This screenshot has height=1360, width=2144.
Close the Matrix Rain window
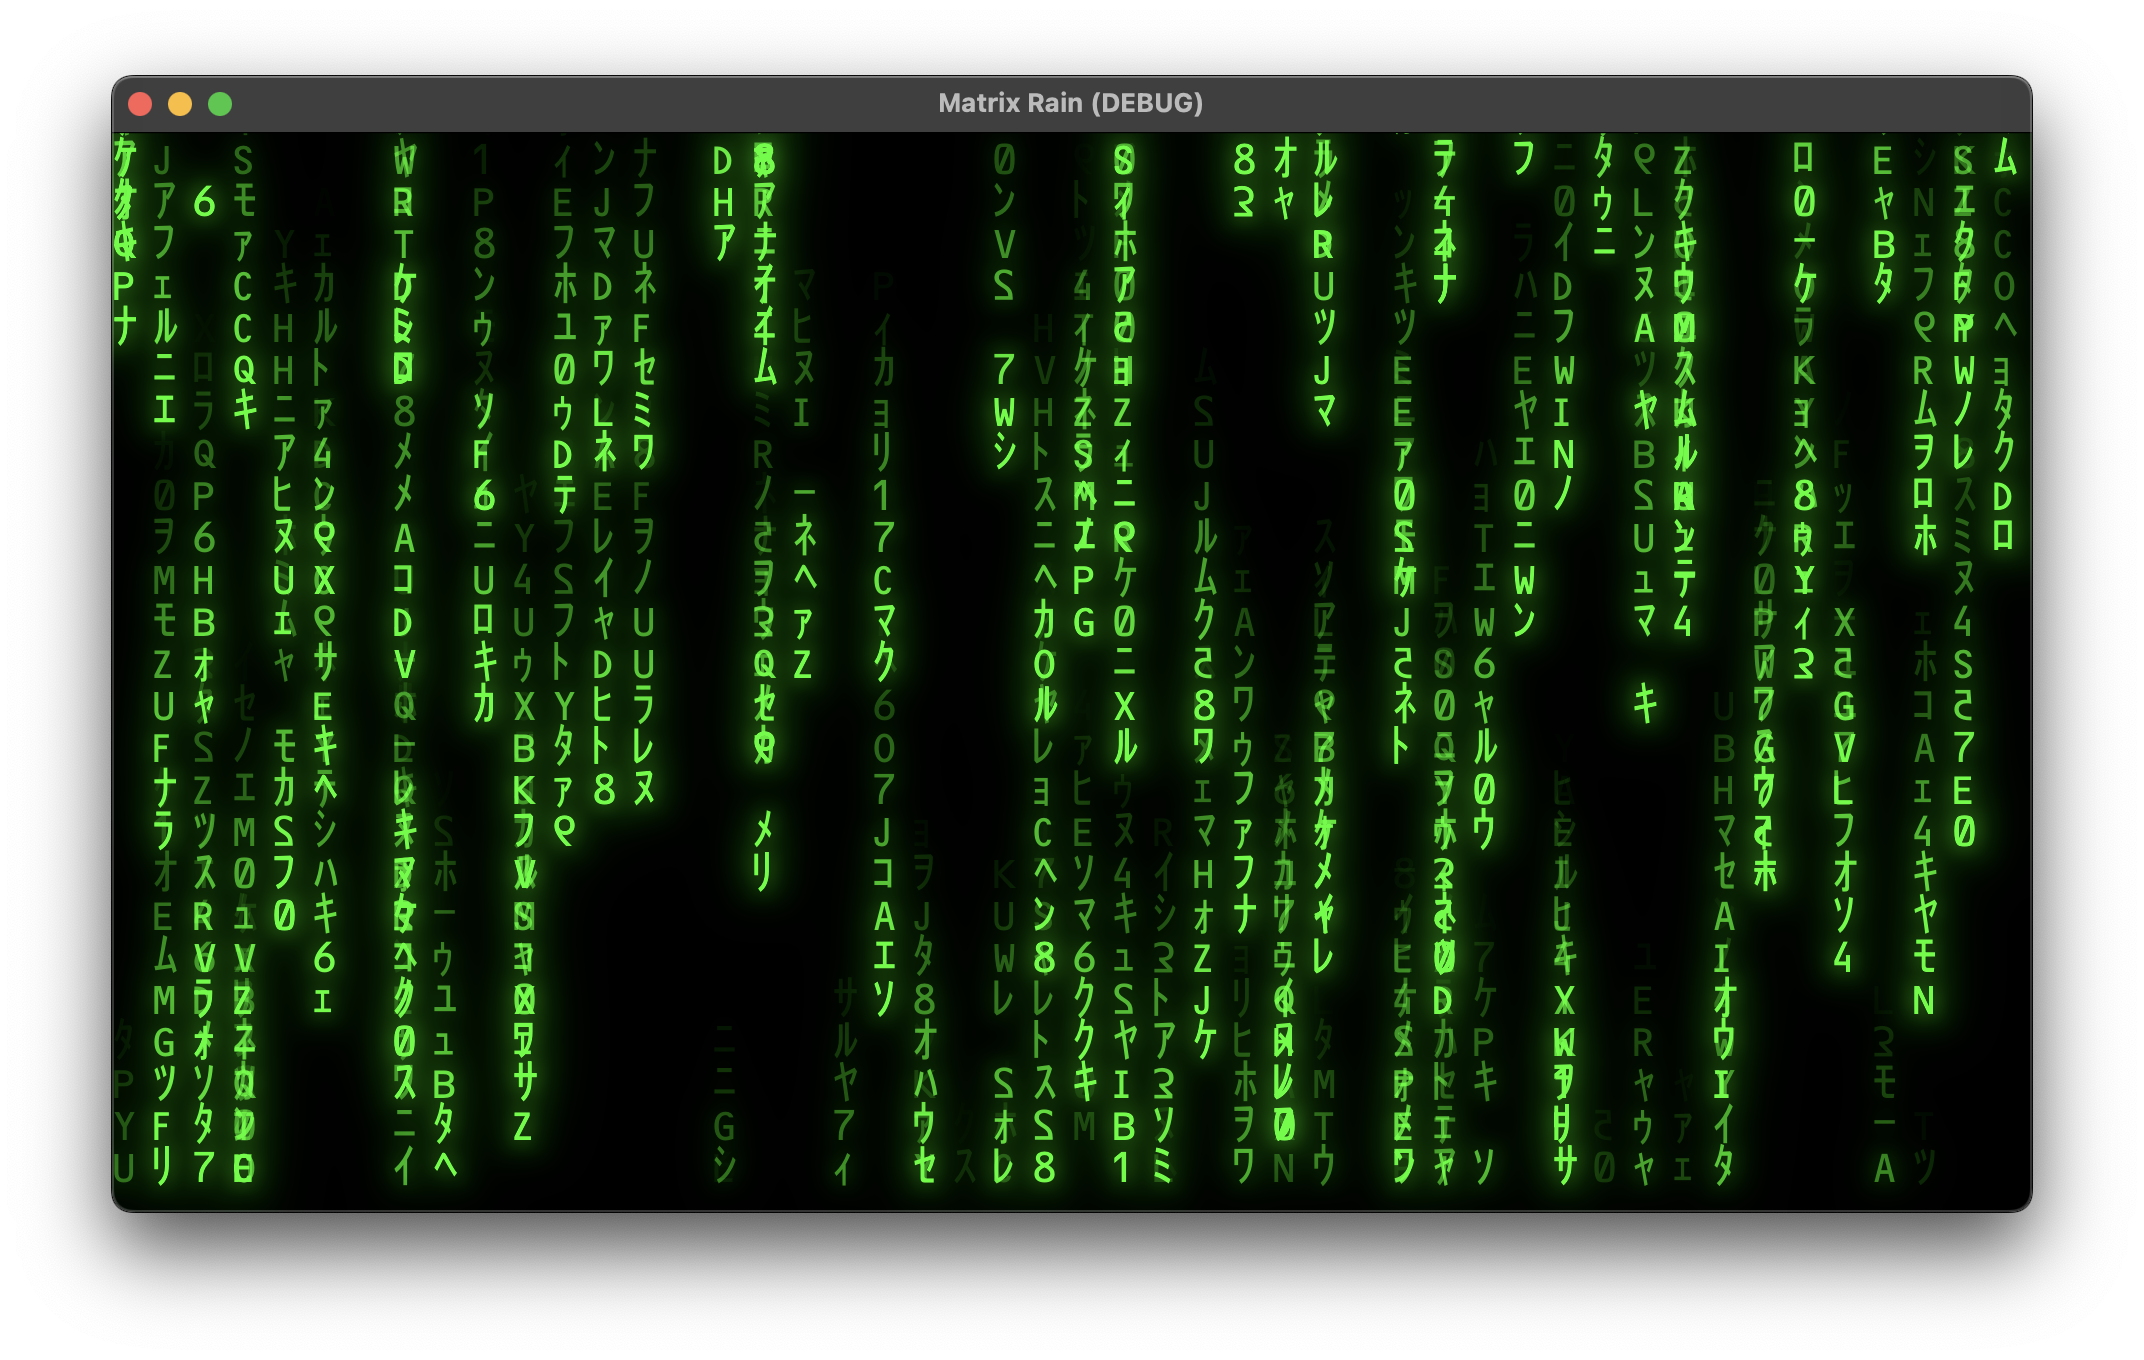coord(140,104)
